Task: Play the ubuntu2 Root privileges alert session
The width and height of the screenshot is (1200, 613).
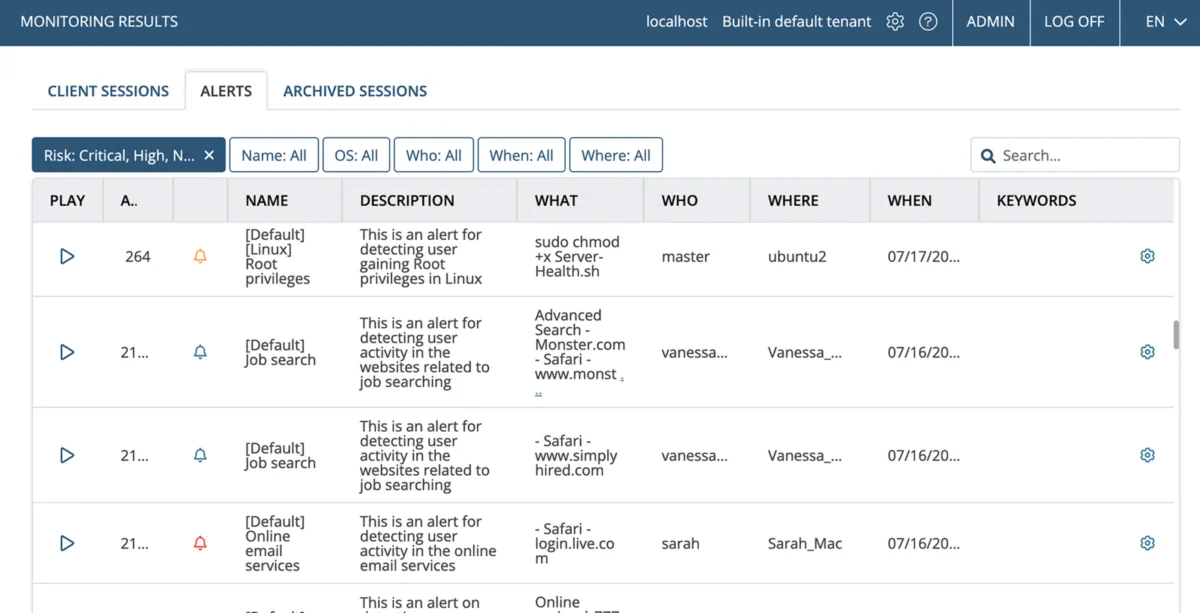Action: [67, 256]
